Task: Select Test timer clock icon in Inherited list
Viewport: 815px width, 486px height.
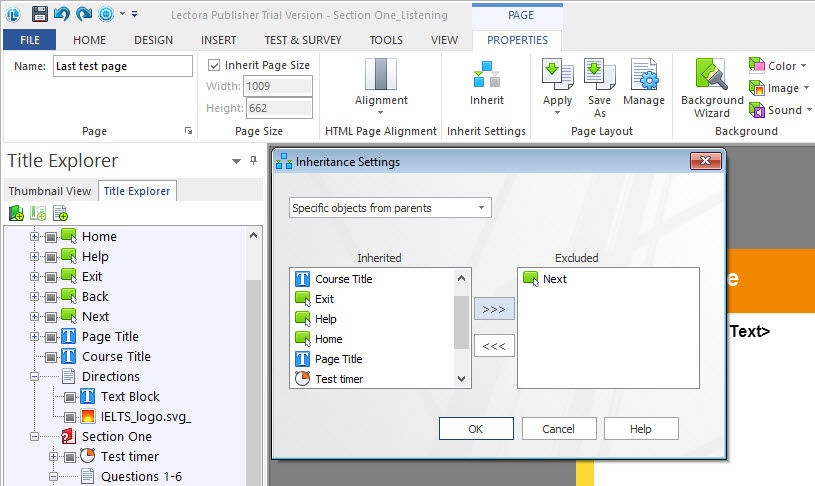Action: 302,378
